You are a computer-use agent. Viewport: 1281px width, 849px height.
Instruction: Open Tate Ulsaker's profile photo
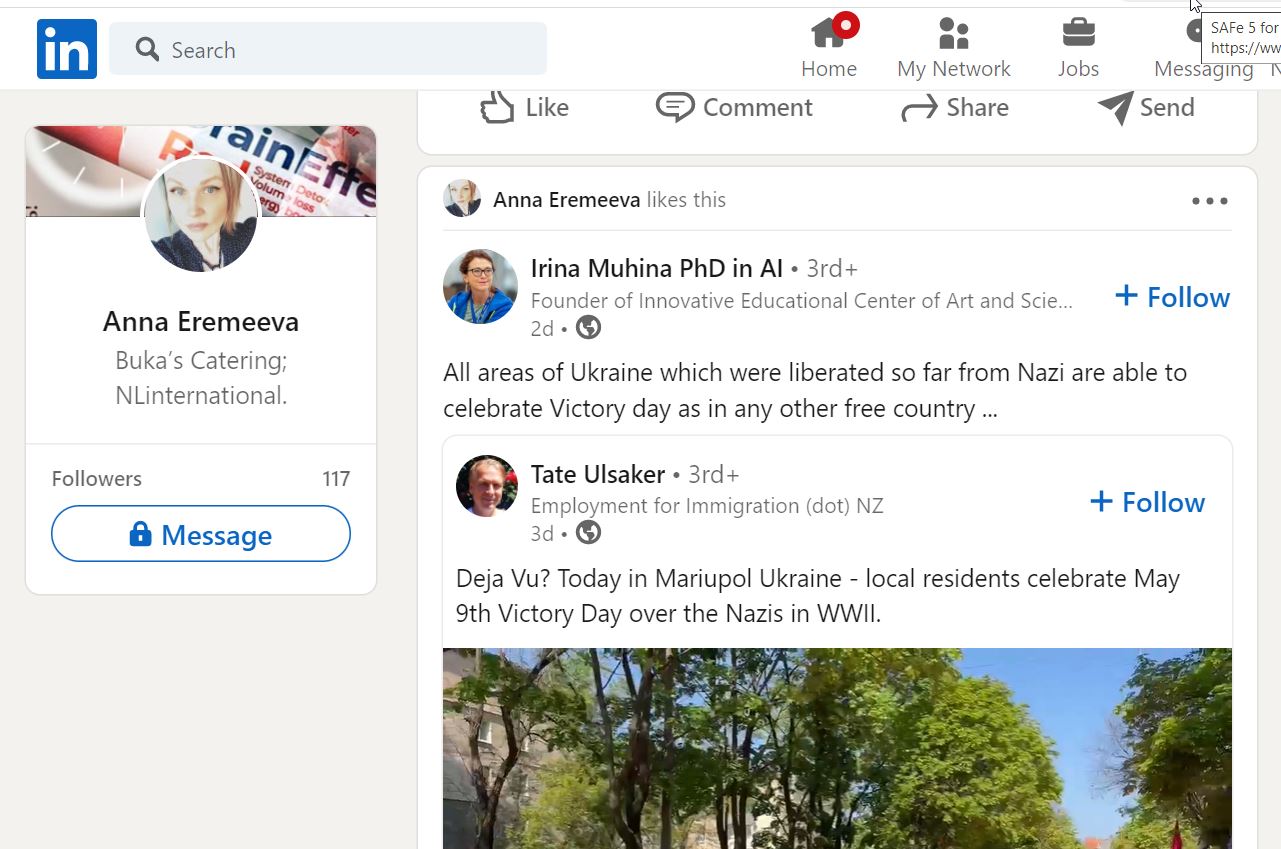487,486
